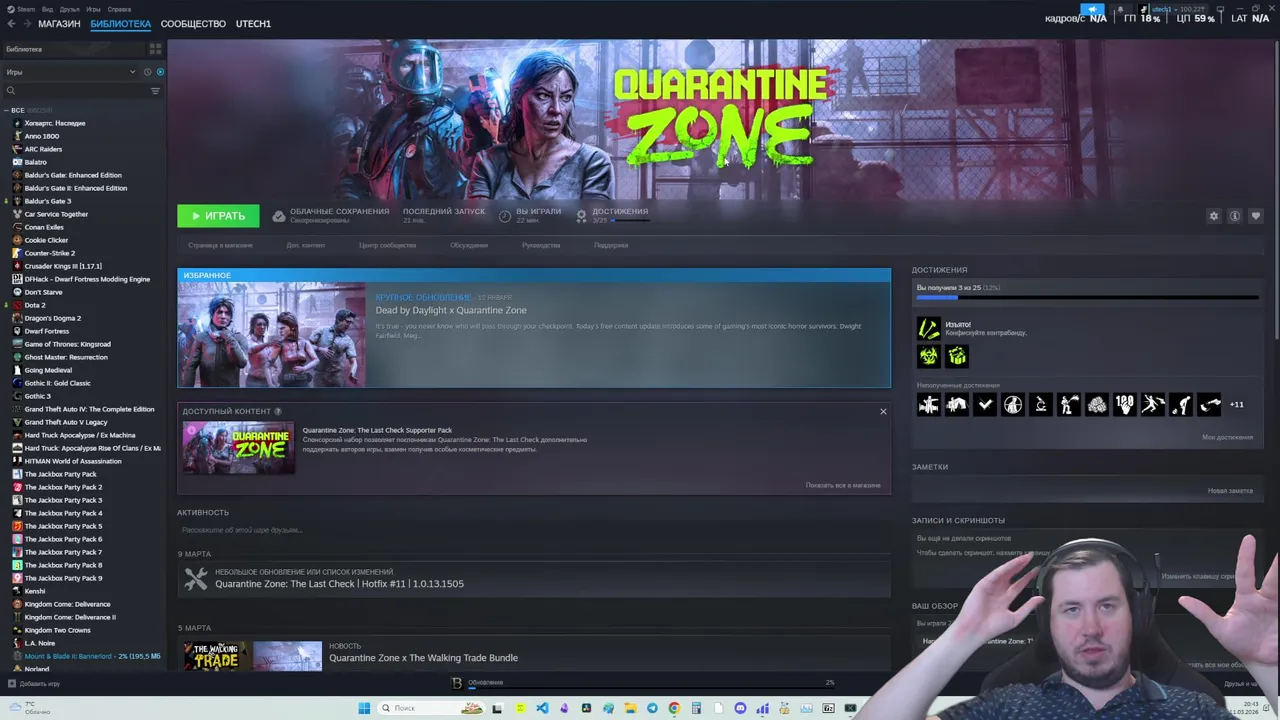The height and width of the screenshot is (720, 1280).
Task: Open Dead by Daylight x Quarantine Zone news
Action: pyautogui.click(x=451, y=310)
